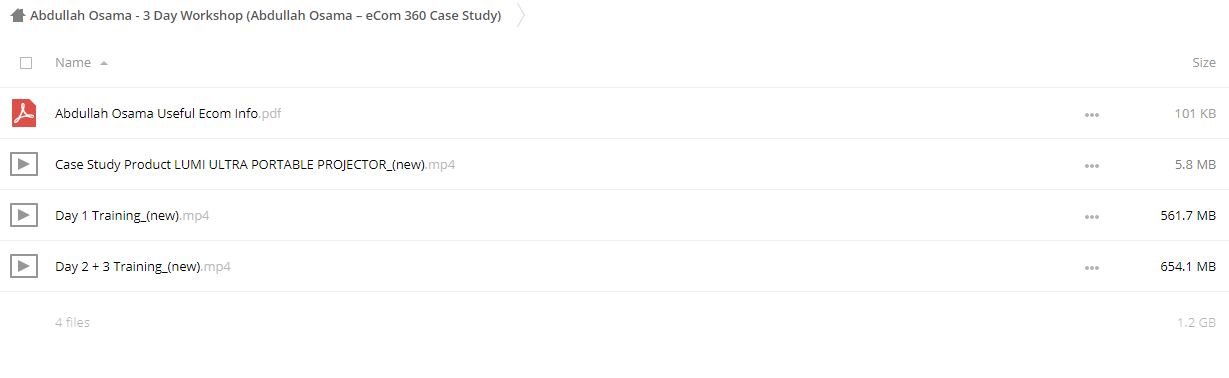Open Day 2 + 3 Training_(new).mp4 video
This screenshot has width=1229, height=378.
144,266
